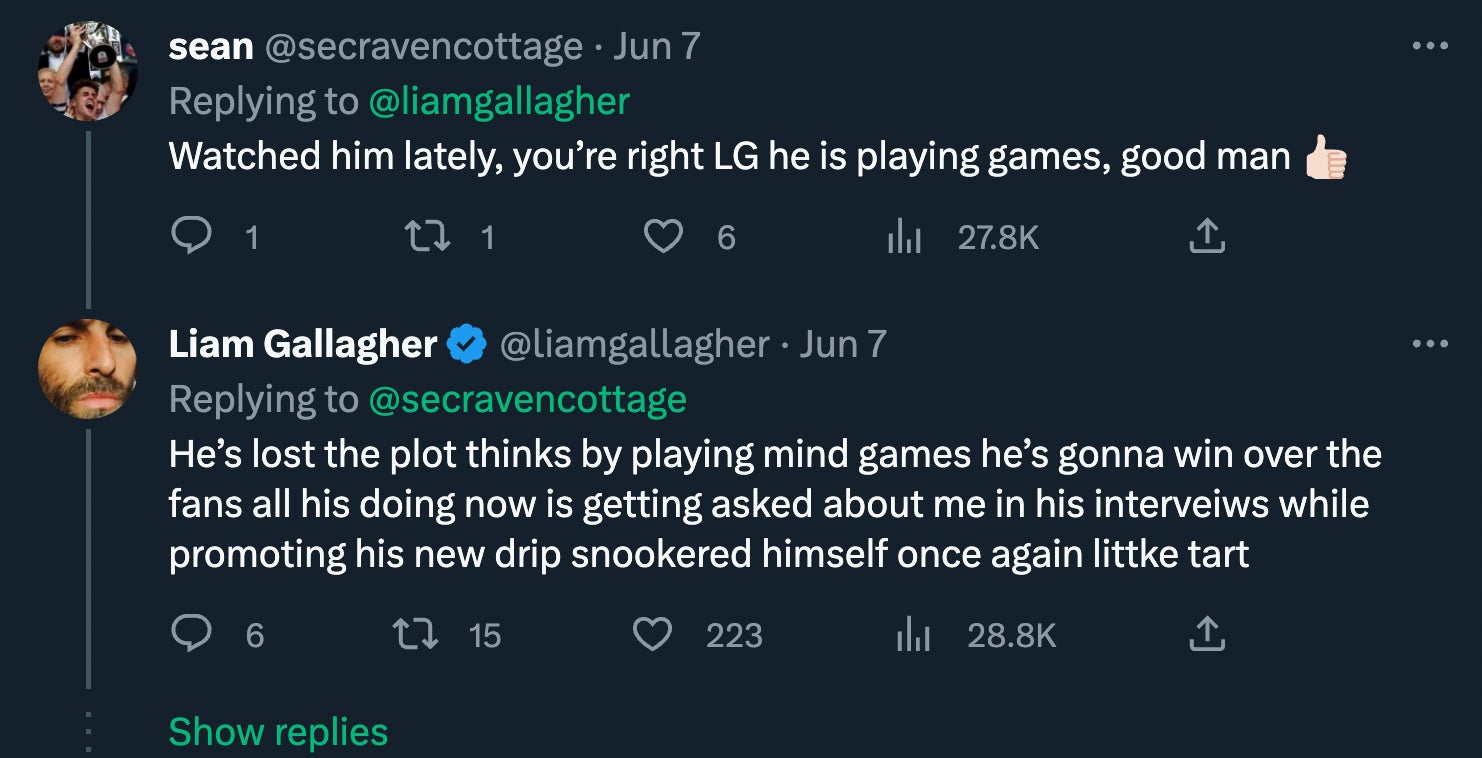Reply to sean's tweet
Image resolution: width=1482 pixels, height=758 pixels.
190,236
